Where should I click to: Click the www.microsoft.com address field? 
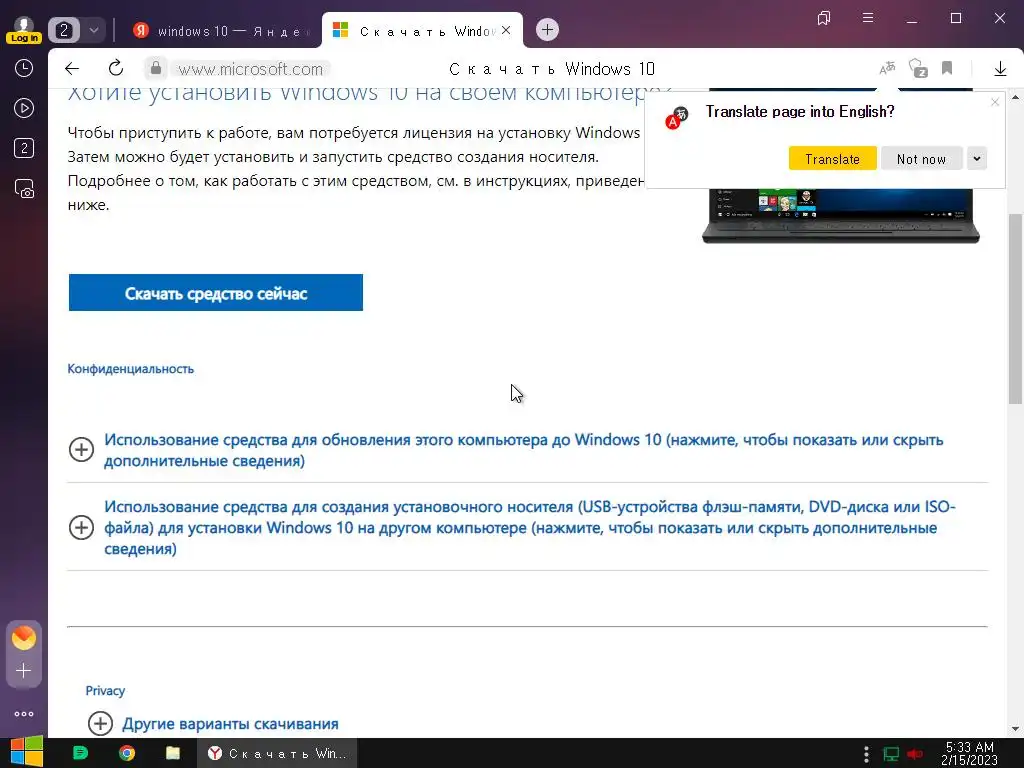(251, 69)
